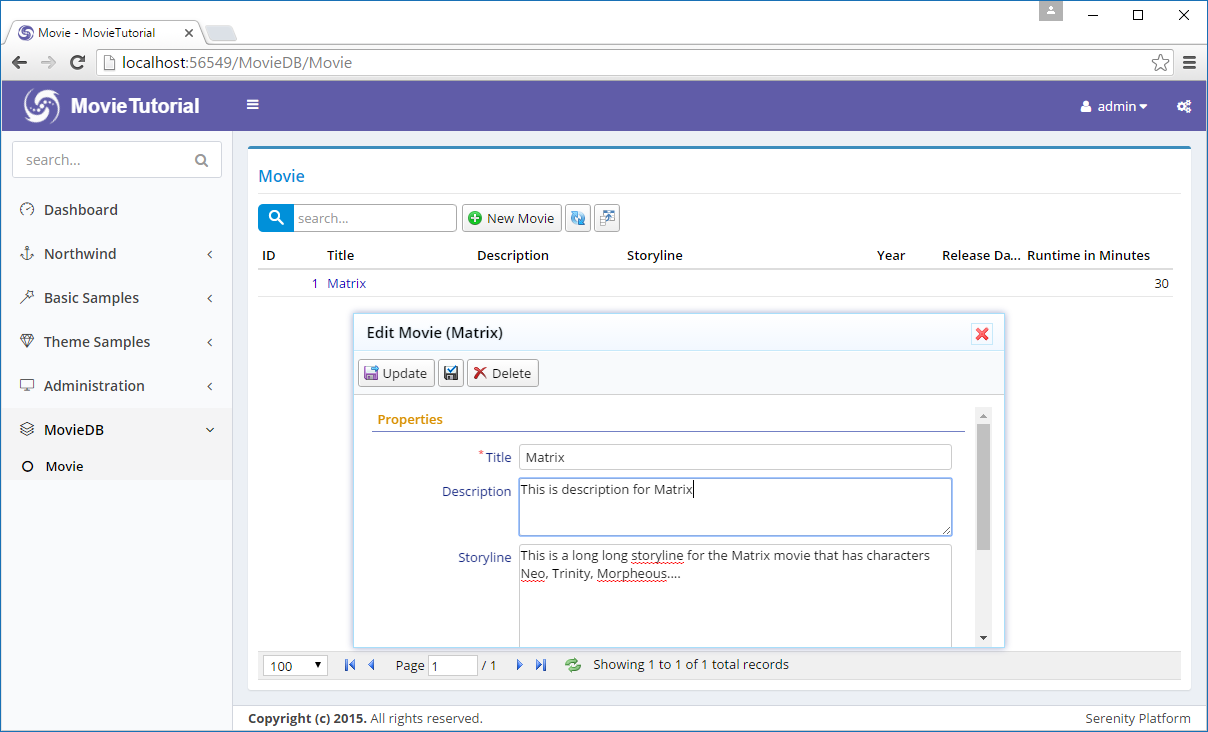Viewport: 1208px width, 732px height.
Task: Open the Chrome menu icon
Action: pos(1189,63)
